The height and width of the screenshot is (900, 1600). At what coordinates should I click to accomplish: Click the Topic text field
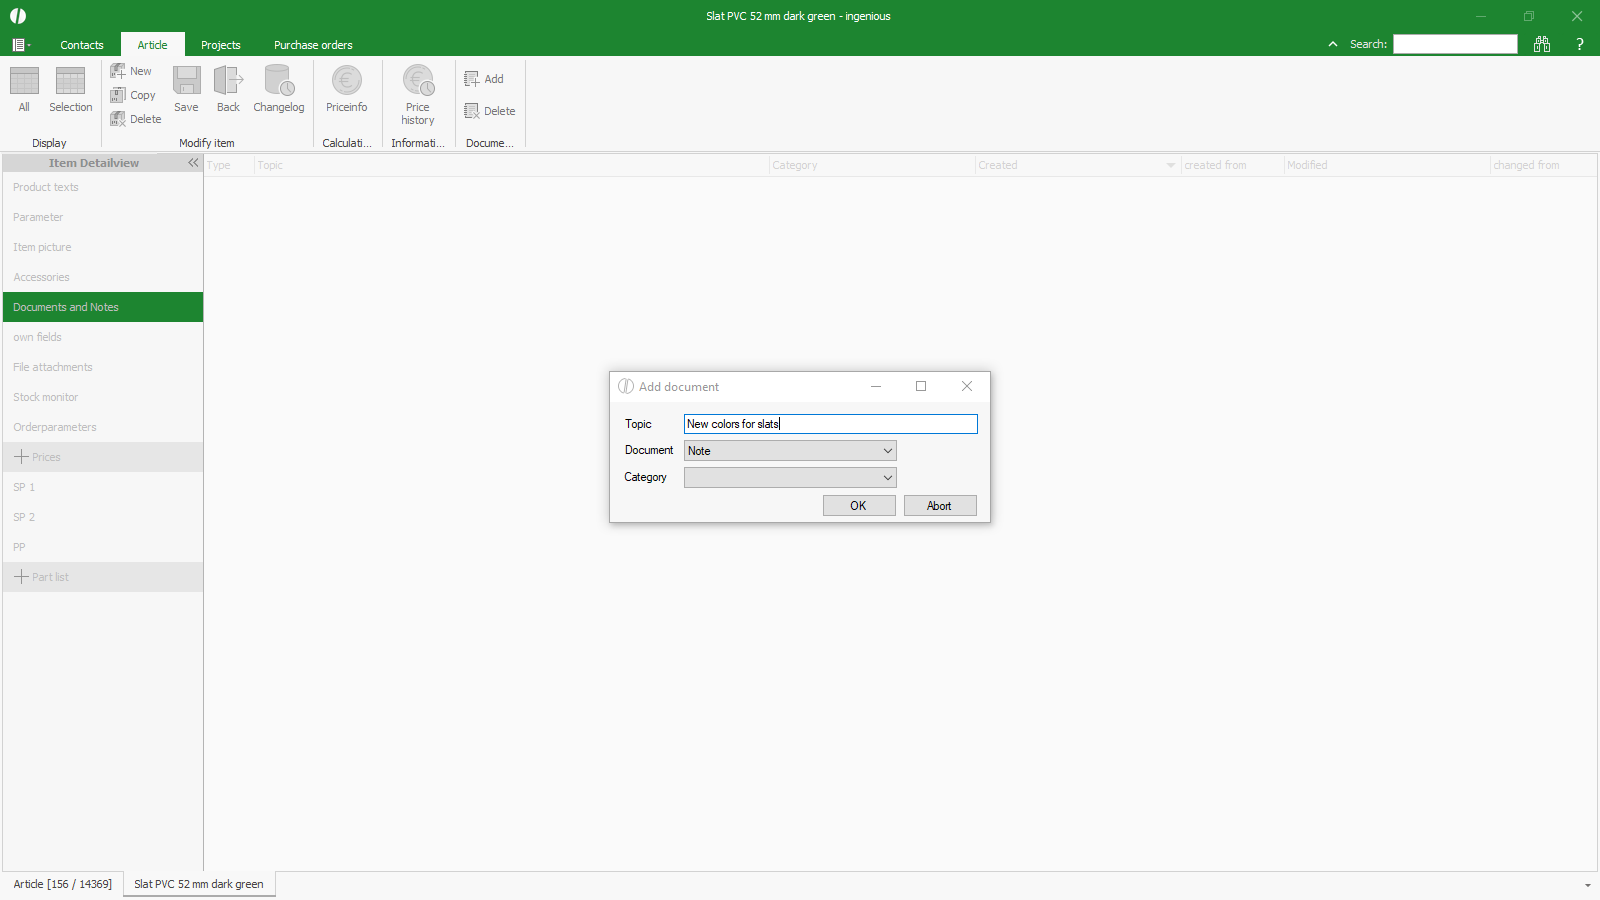tap(830, 424)
